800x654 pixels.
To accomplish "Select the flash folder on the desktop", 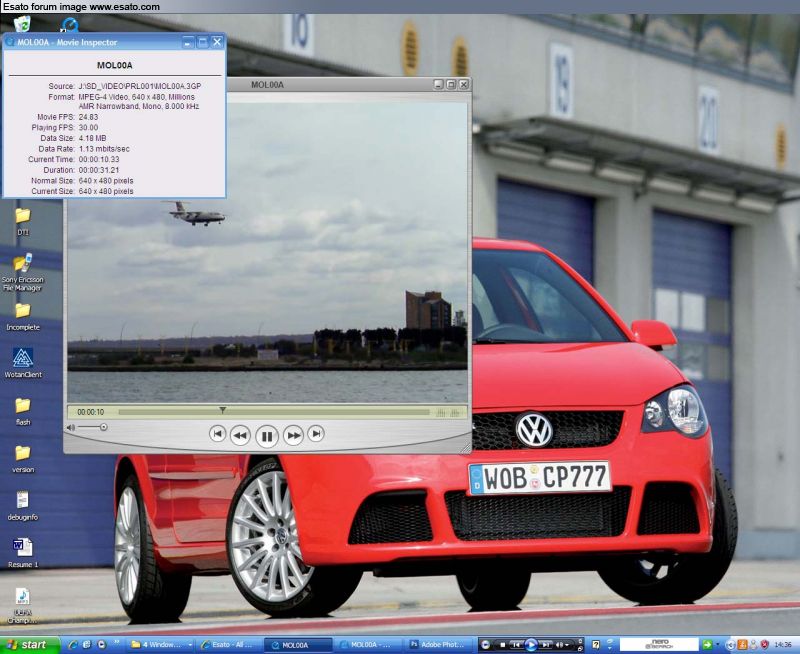I will pos(22,412).
